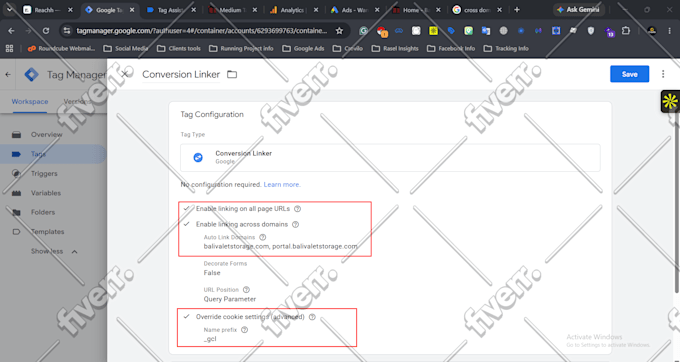
Task: Click the Variables brick icon in sidebar
Action: pyautogui.click(x=16, y=193)
